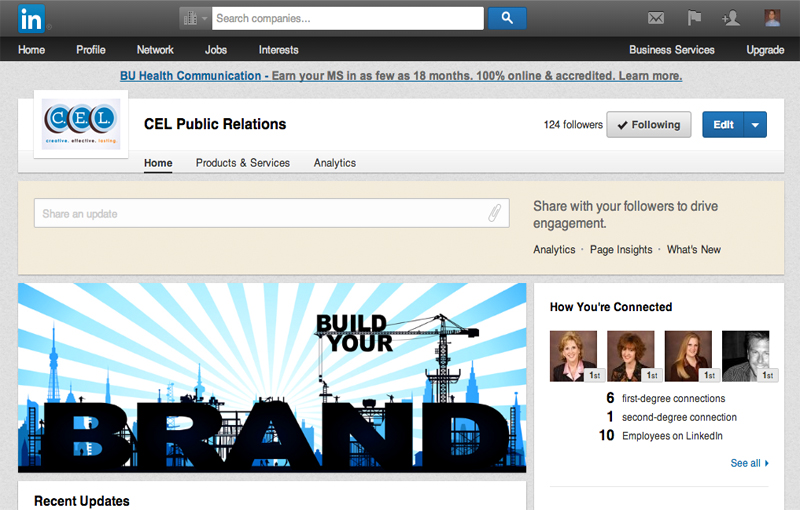800x510 pixels.
Task: Open the Page Insights link
Action: point(621,249)
